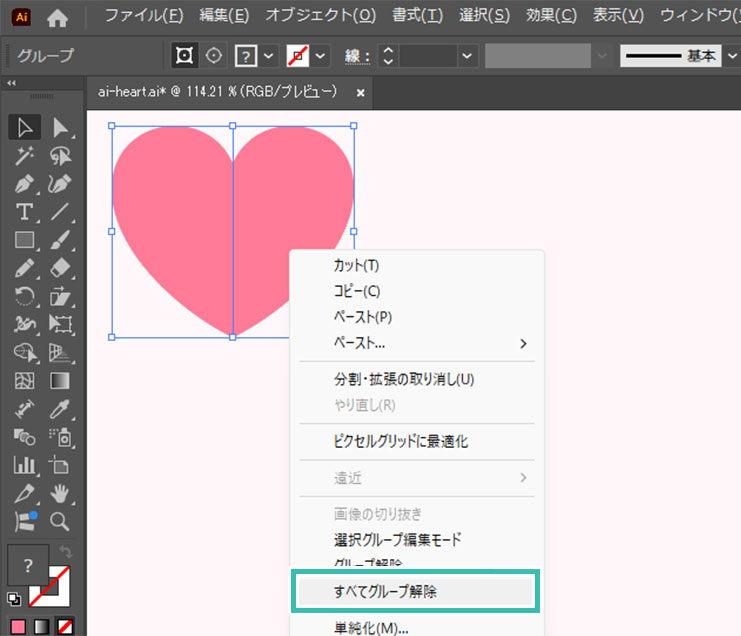The width and height of the screenshot is (741, 636).
Task: Close the ai-heart.ai document tab
Action: [x=360, y=92]
